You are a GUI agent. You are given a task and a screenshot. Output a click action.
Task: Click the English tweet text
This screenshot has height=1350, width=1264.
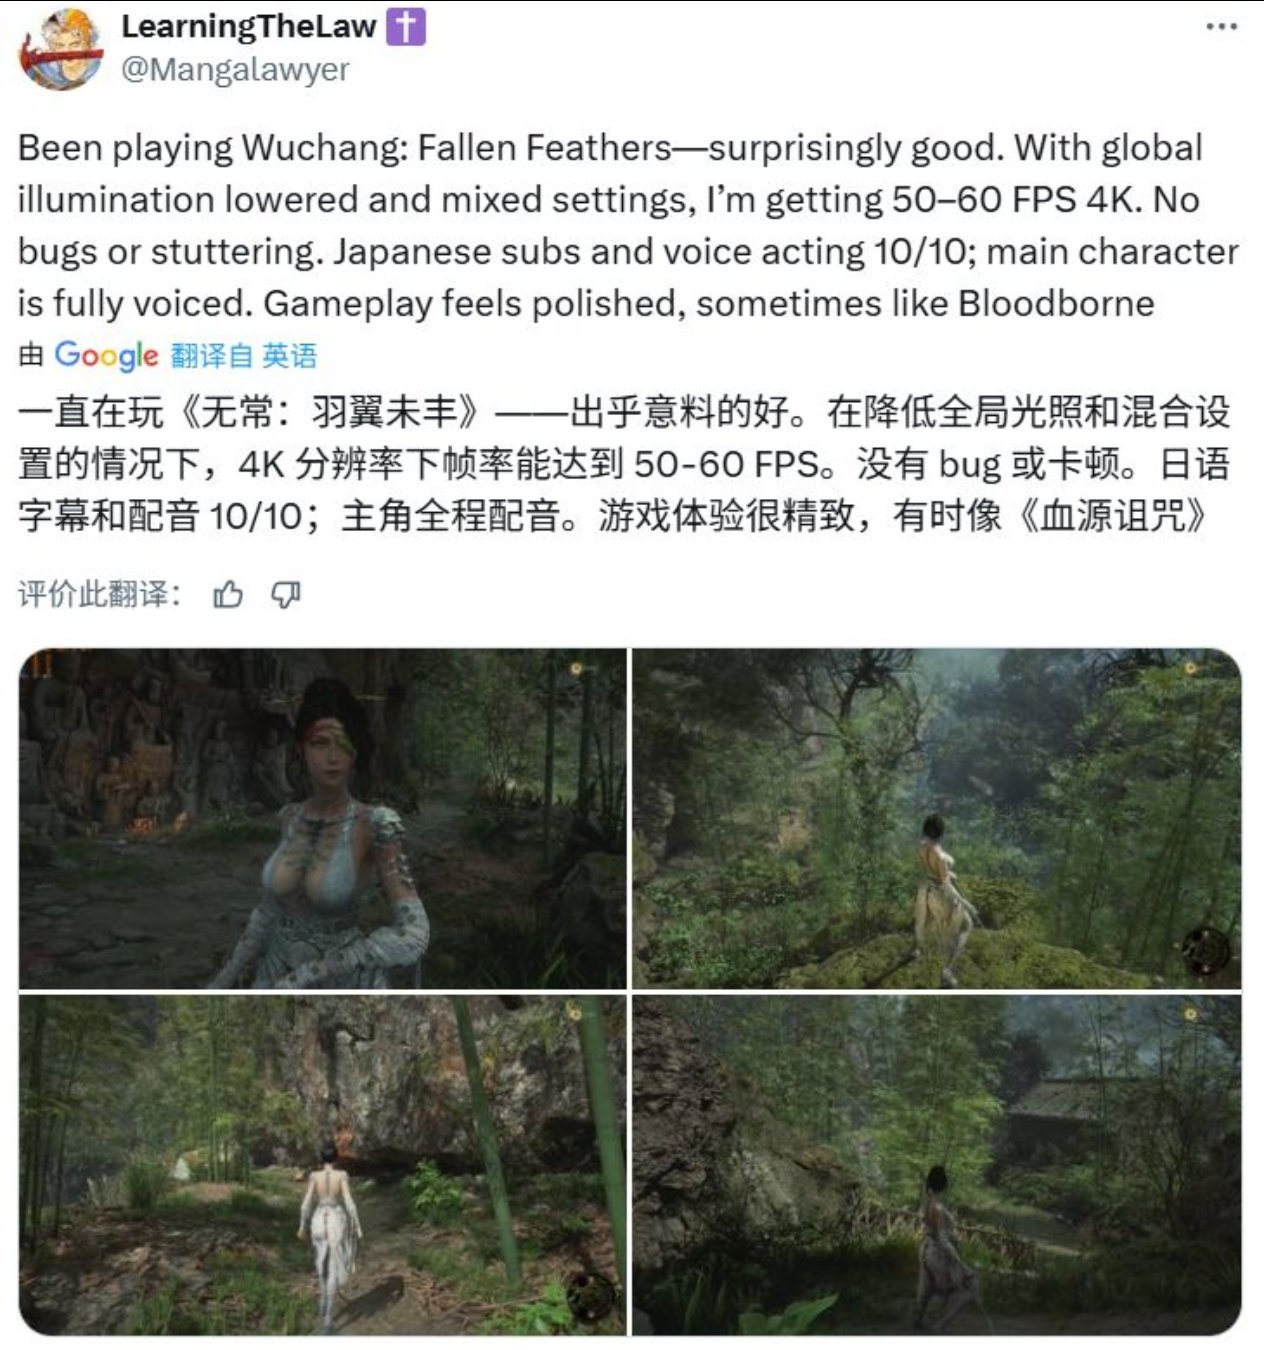pos(628,225)
